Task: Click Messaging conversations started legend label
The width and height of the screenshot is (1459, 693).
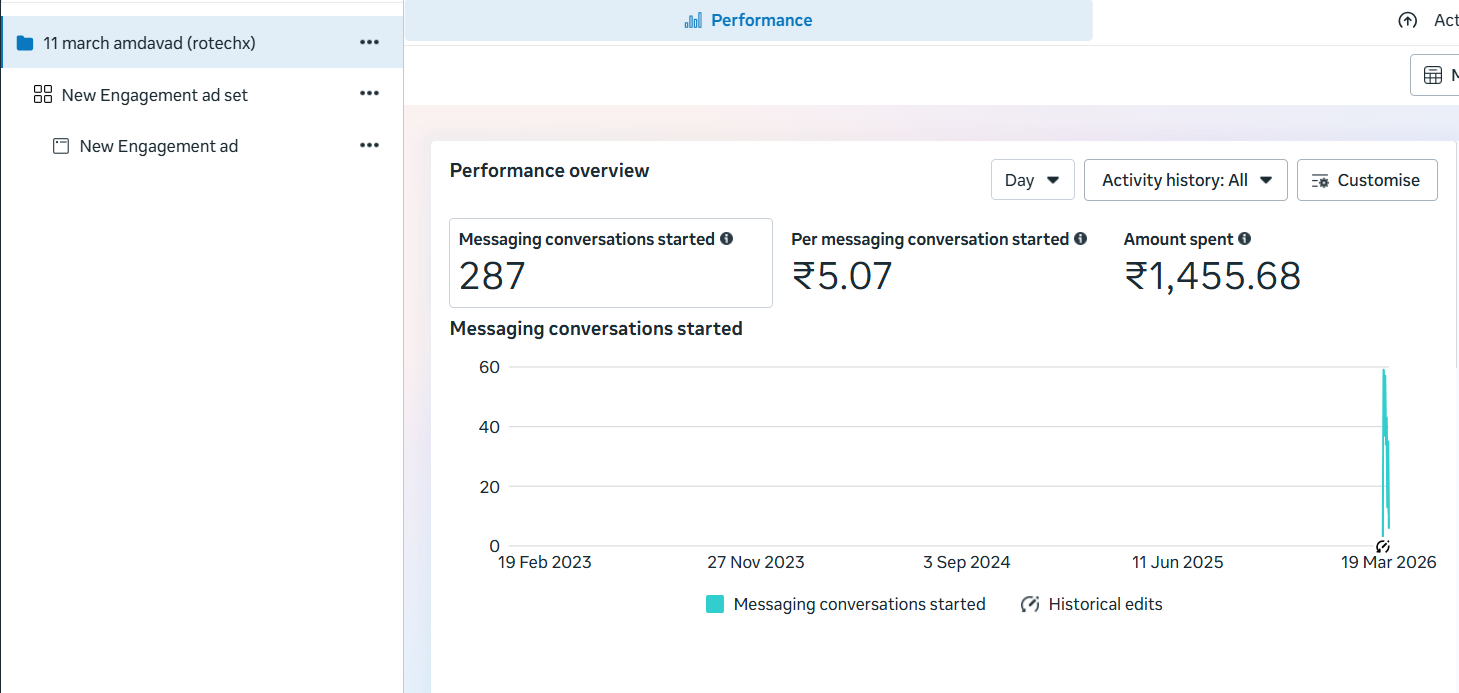Action: tap(859, 604)
